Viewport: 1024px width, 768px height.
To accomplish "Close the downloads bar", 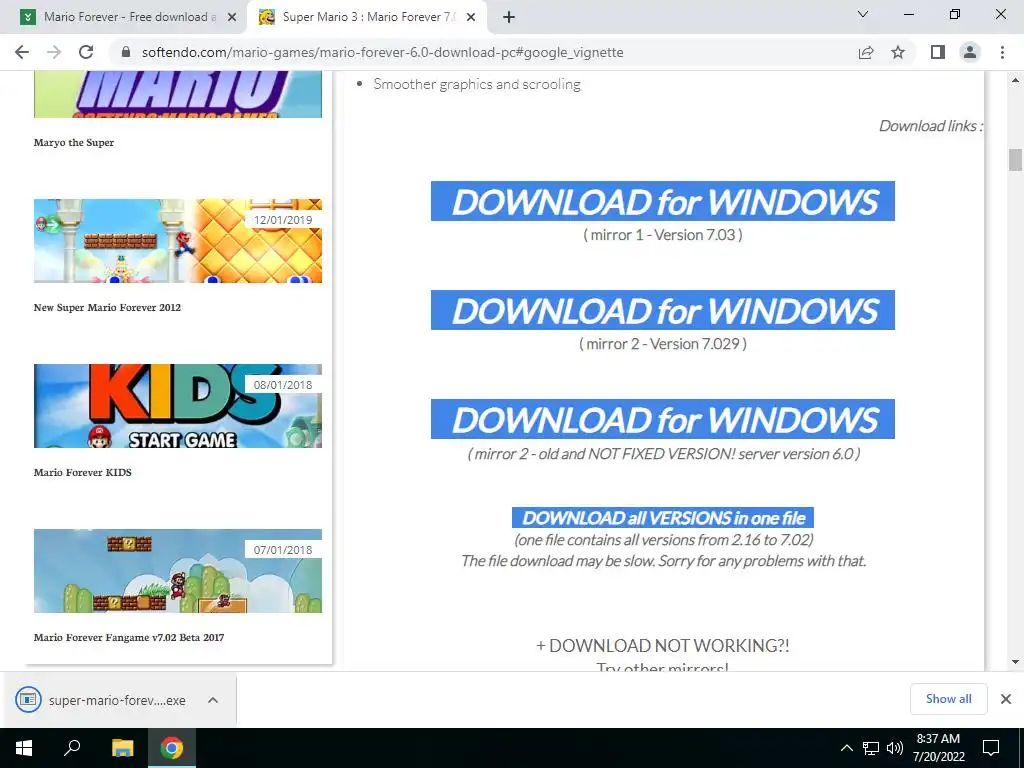I will pyautogui.click(x=1006, y=699).
